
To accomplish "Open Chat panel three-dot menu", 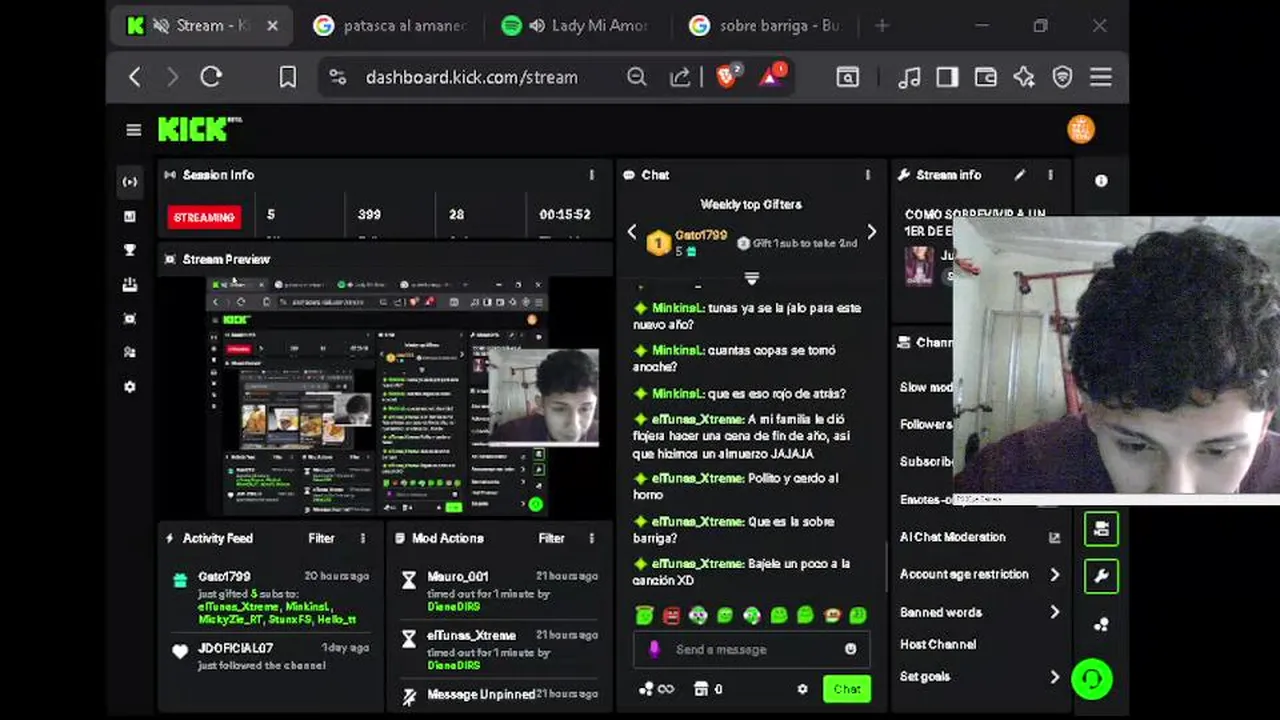I will [x=868, y=175].
